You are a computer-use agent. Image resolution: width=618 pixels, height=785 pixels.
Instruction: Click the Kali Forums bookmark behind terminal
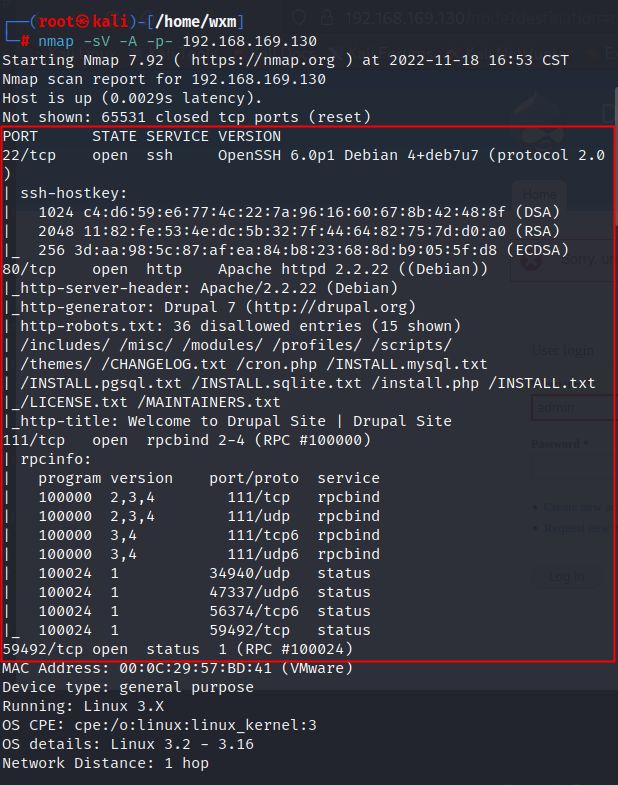[x=386, y=52]
